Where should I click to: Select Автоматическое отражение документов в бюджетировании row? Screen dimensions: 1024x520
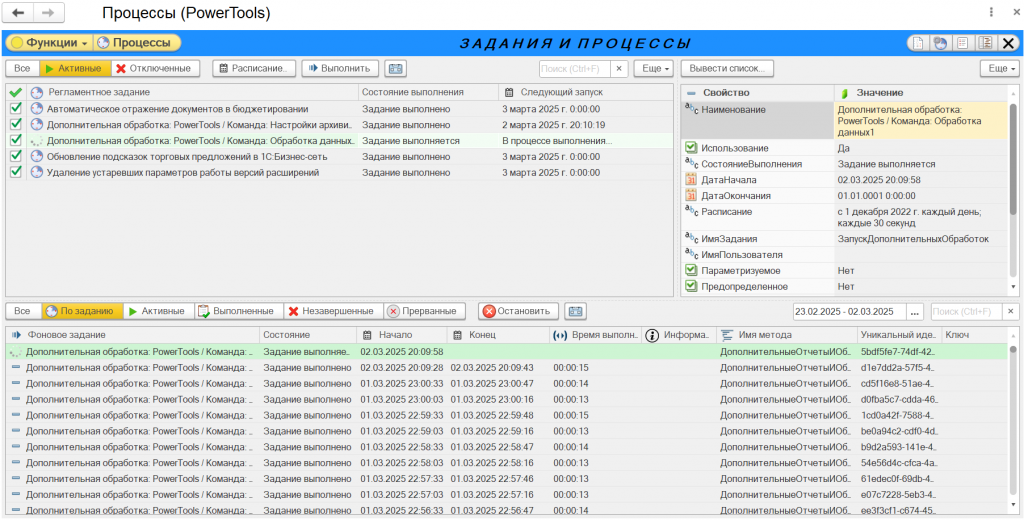[x=340, y=109]
